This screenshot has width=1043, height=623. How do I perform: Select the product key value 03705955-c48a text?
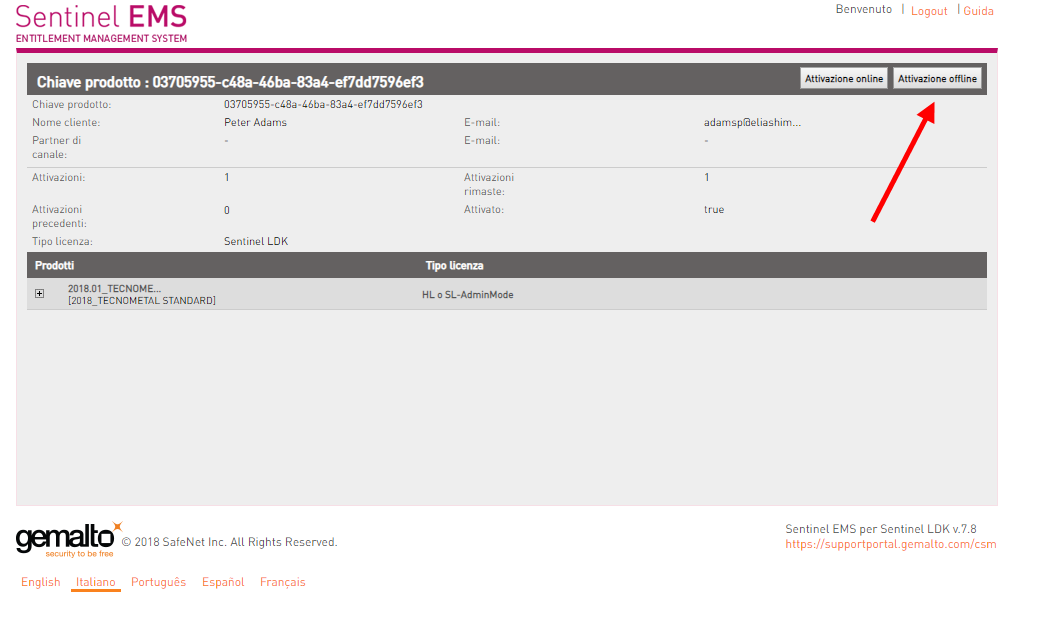323,104
